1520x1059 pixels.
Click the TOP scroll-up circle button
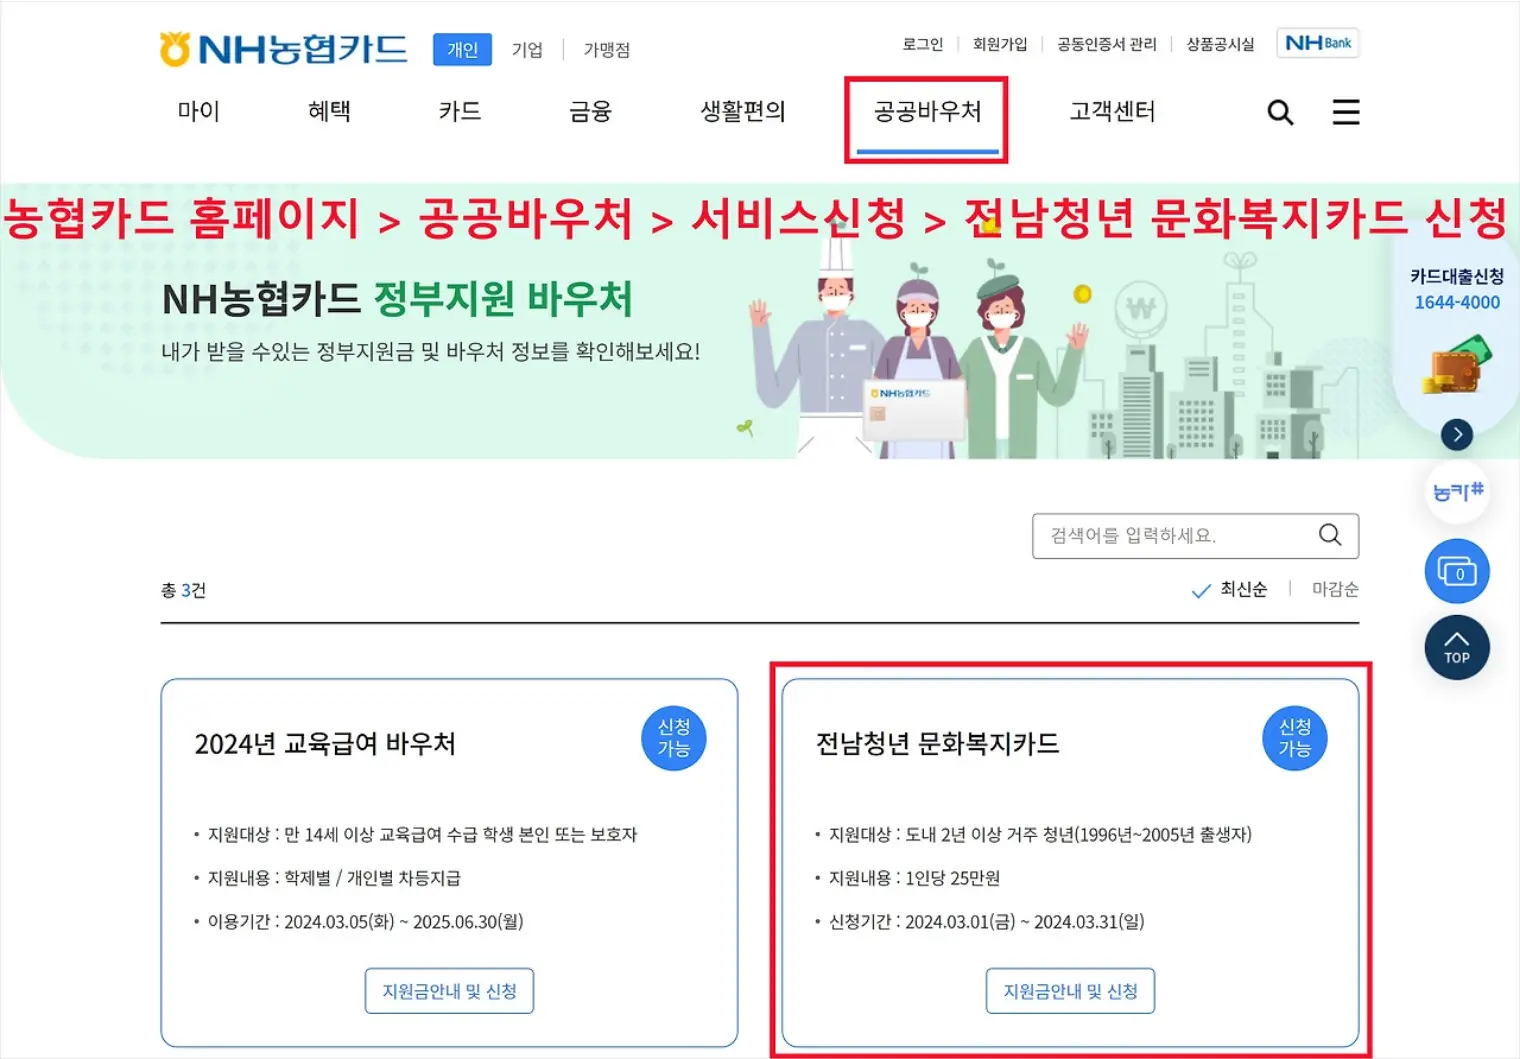tap(1456, 647)
